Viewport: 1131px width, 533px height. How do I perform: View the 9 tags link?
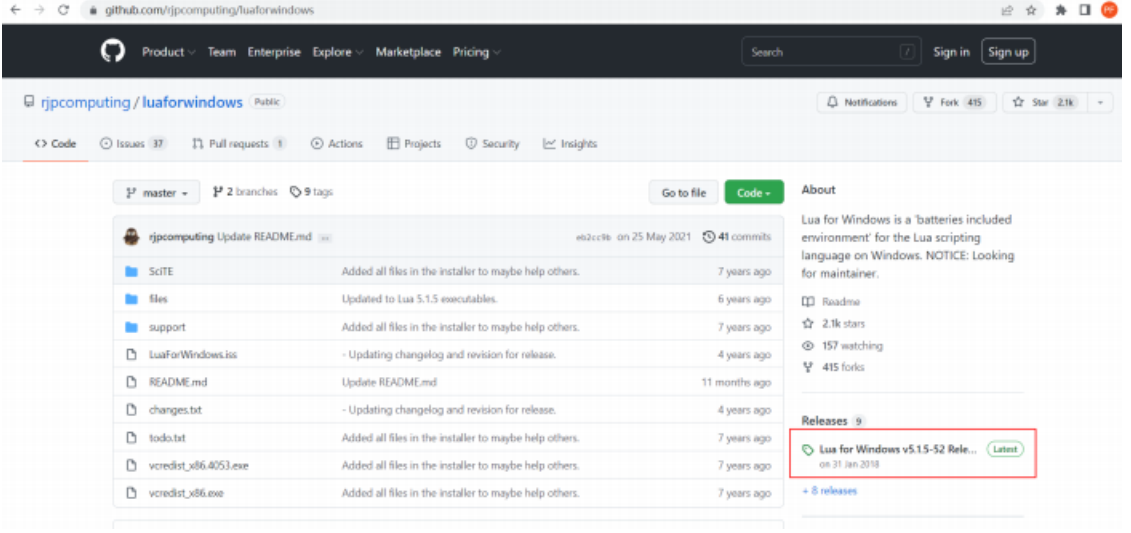click(311, 192)
